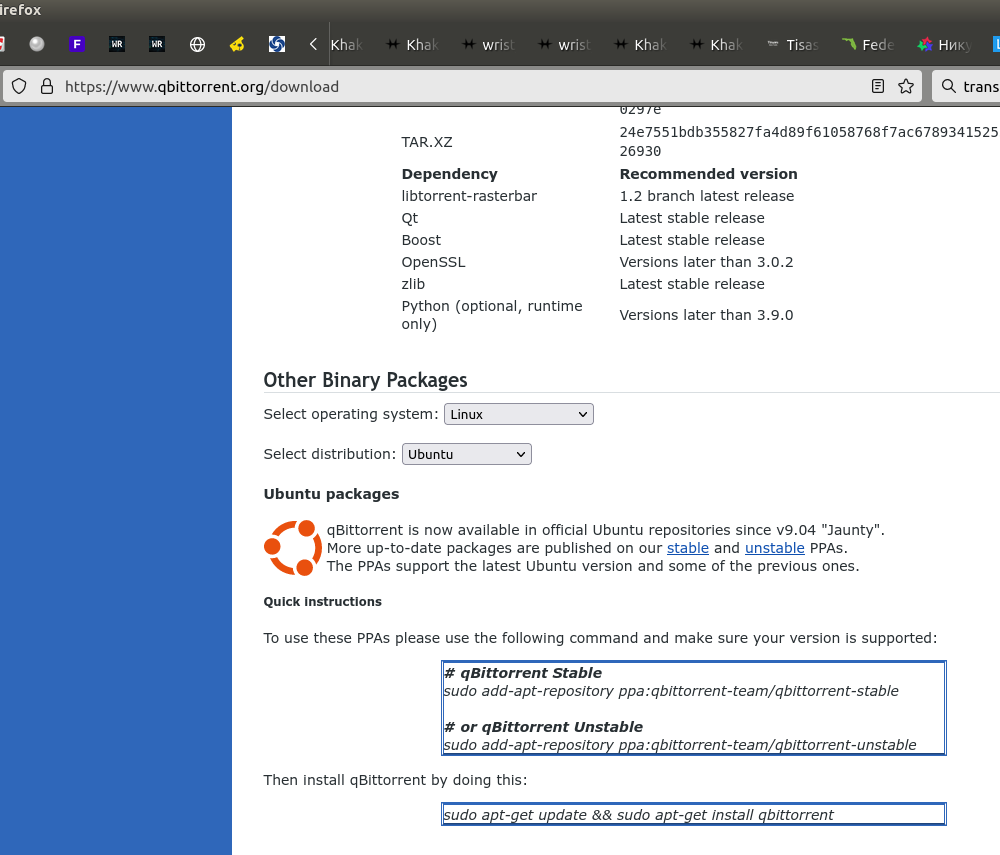Viewport: 1000px width, 855px height.
Task: Expand the distribution dropdown showing Ubuntu
Action: [466, 454]
